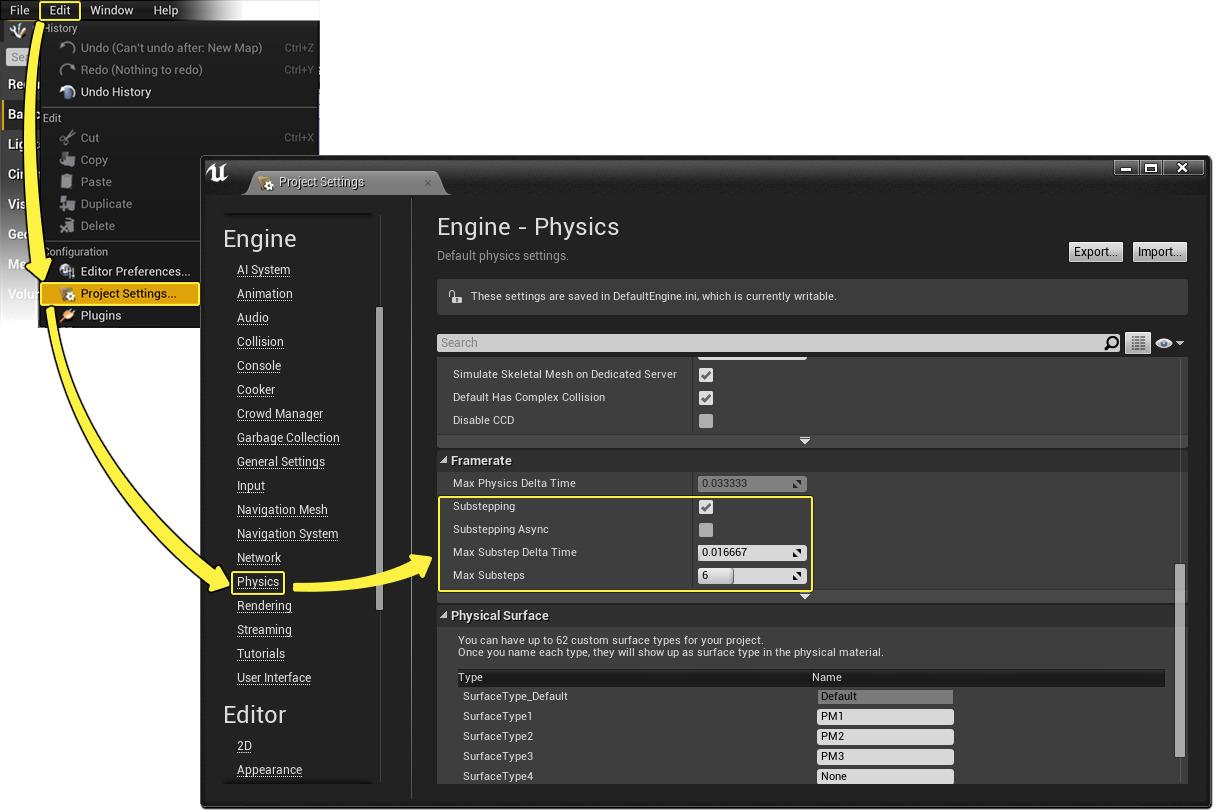Collapse the Framerate section
1217x811 pixels.
tap(445, 461)
